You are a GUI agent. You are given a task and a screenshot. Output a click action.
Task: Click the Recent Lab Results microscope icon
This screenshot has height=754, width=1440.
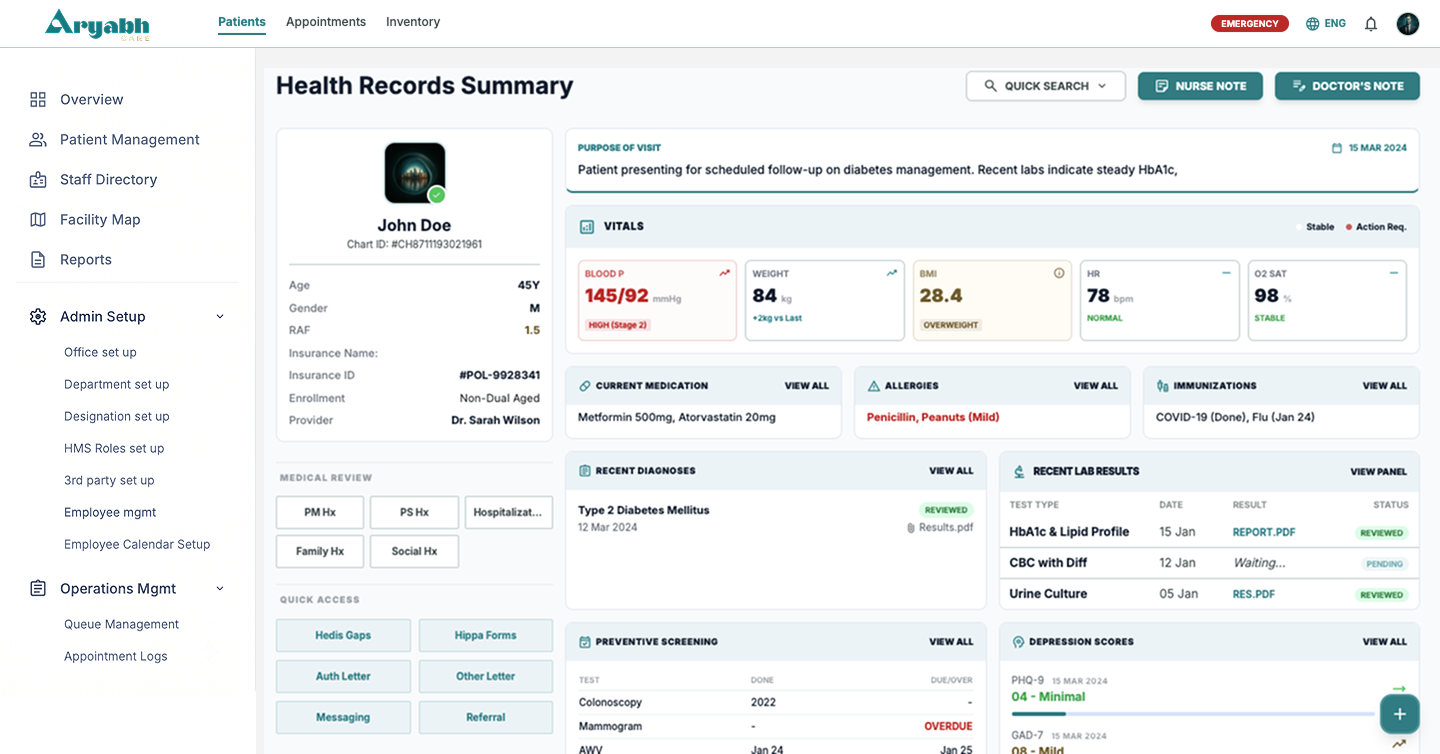click(1019, 471)
